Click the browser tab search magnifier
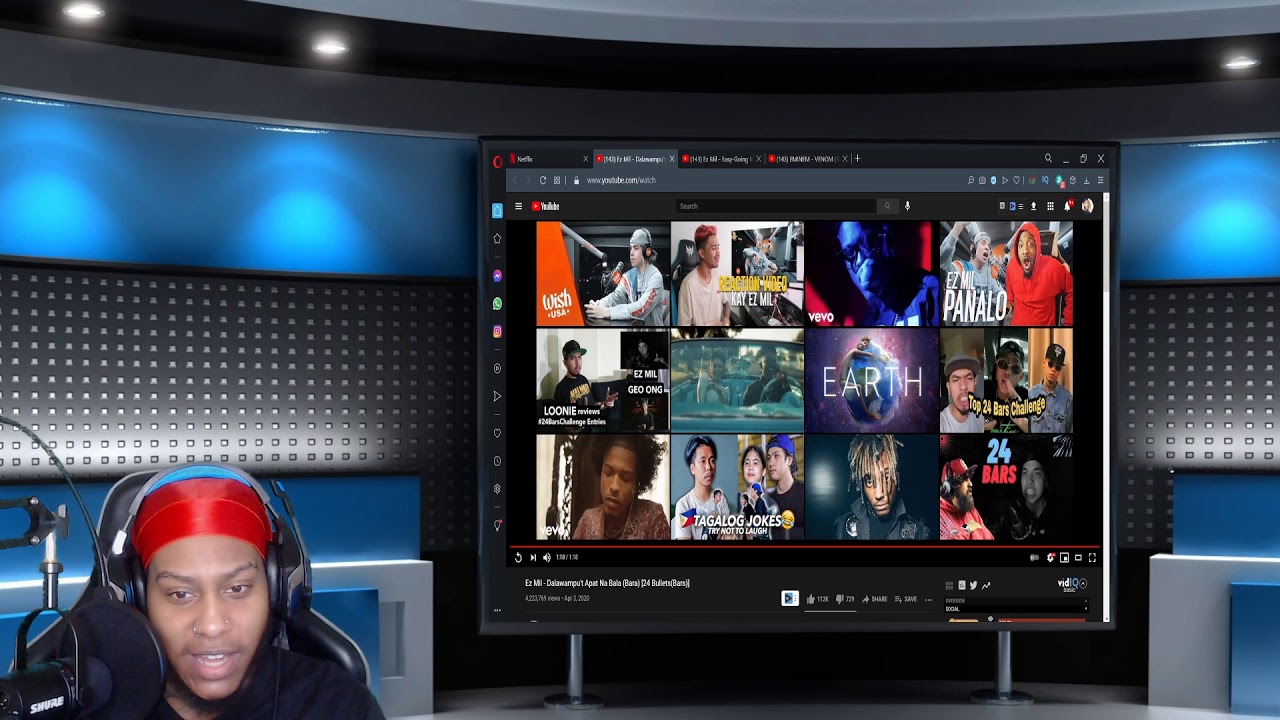 [x=1048, y=158]
